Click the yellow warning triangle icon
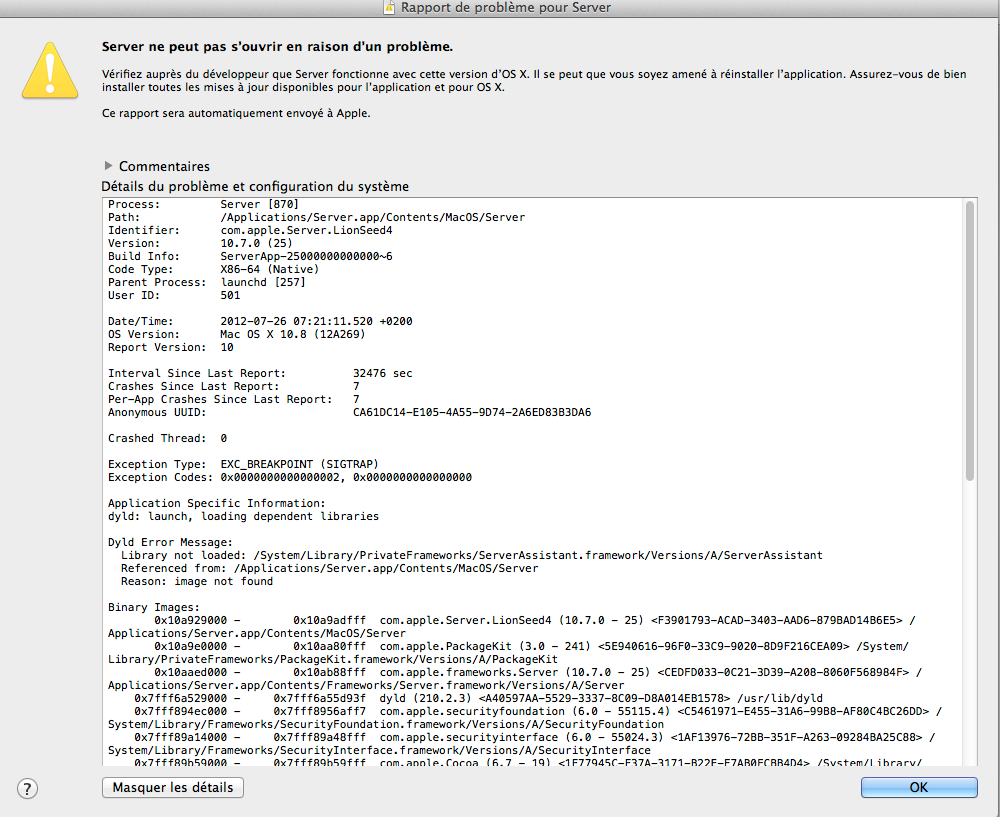This screenshot has height=817, width=1000. pos(50,71)
